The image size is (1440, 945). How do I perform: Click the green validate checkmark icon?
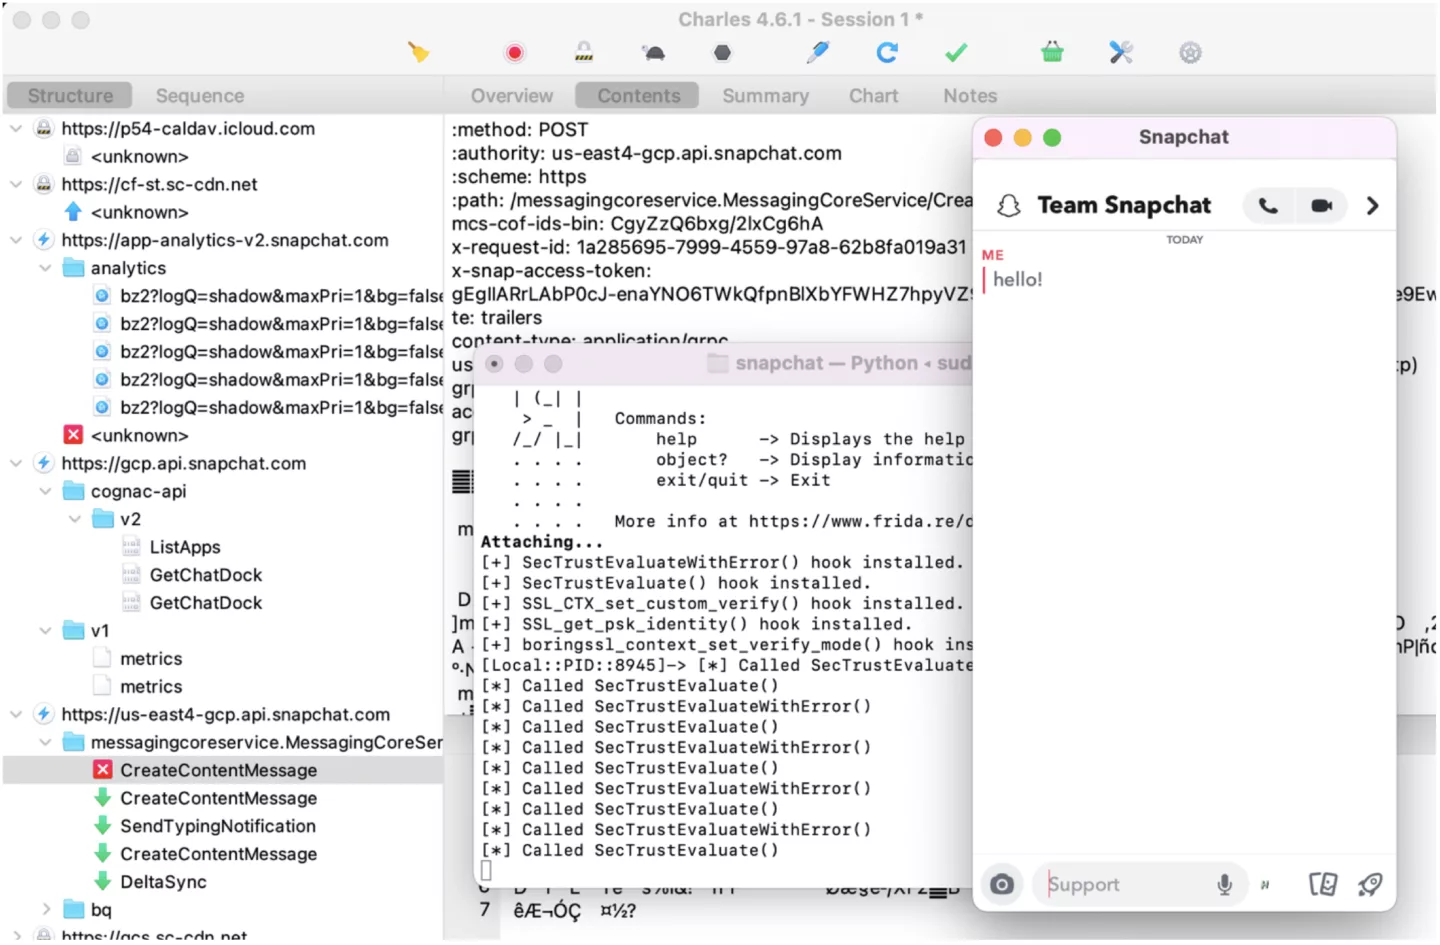(956, 52)
